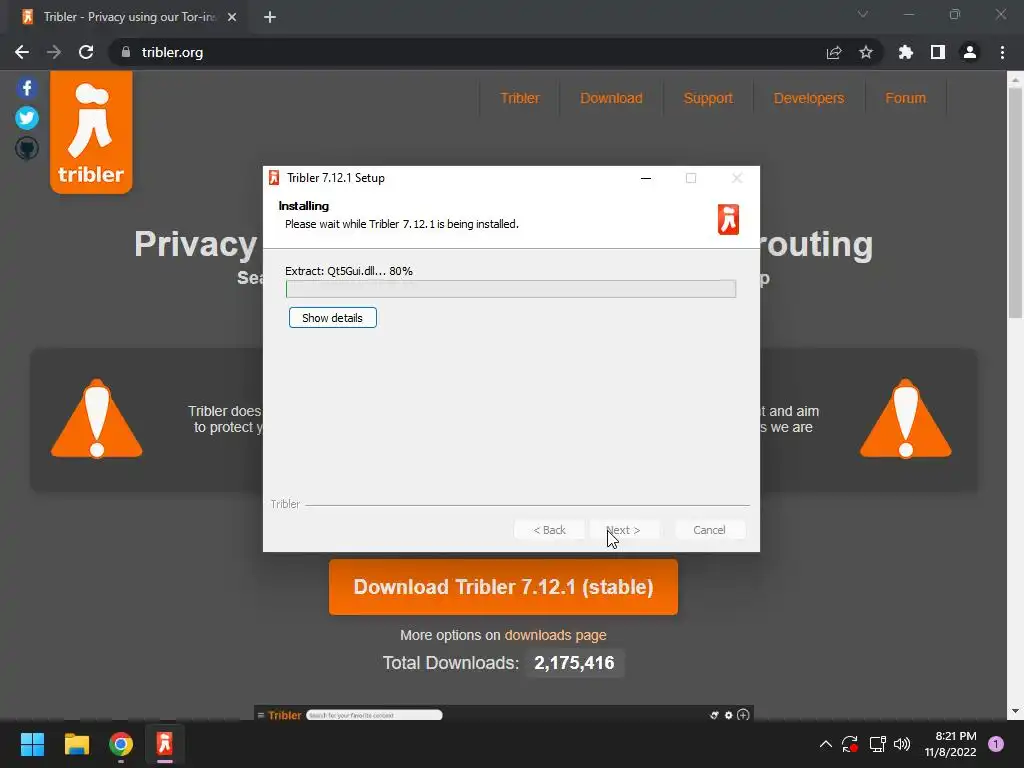
Task: Open clock showing 8:21 PM
Action: click(950, 744)
